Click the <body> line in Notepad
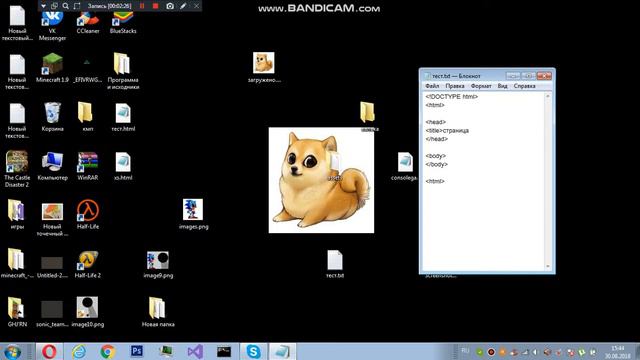The image size is (640, 360). click(x=436, y=156)
